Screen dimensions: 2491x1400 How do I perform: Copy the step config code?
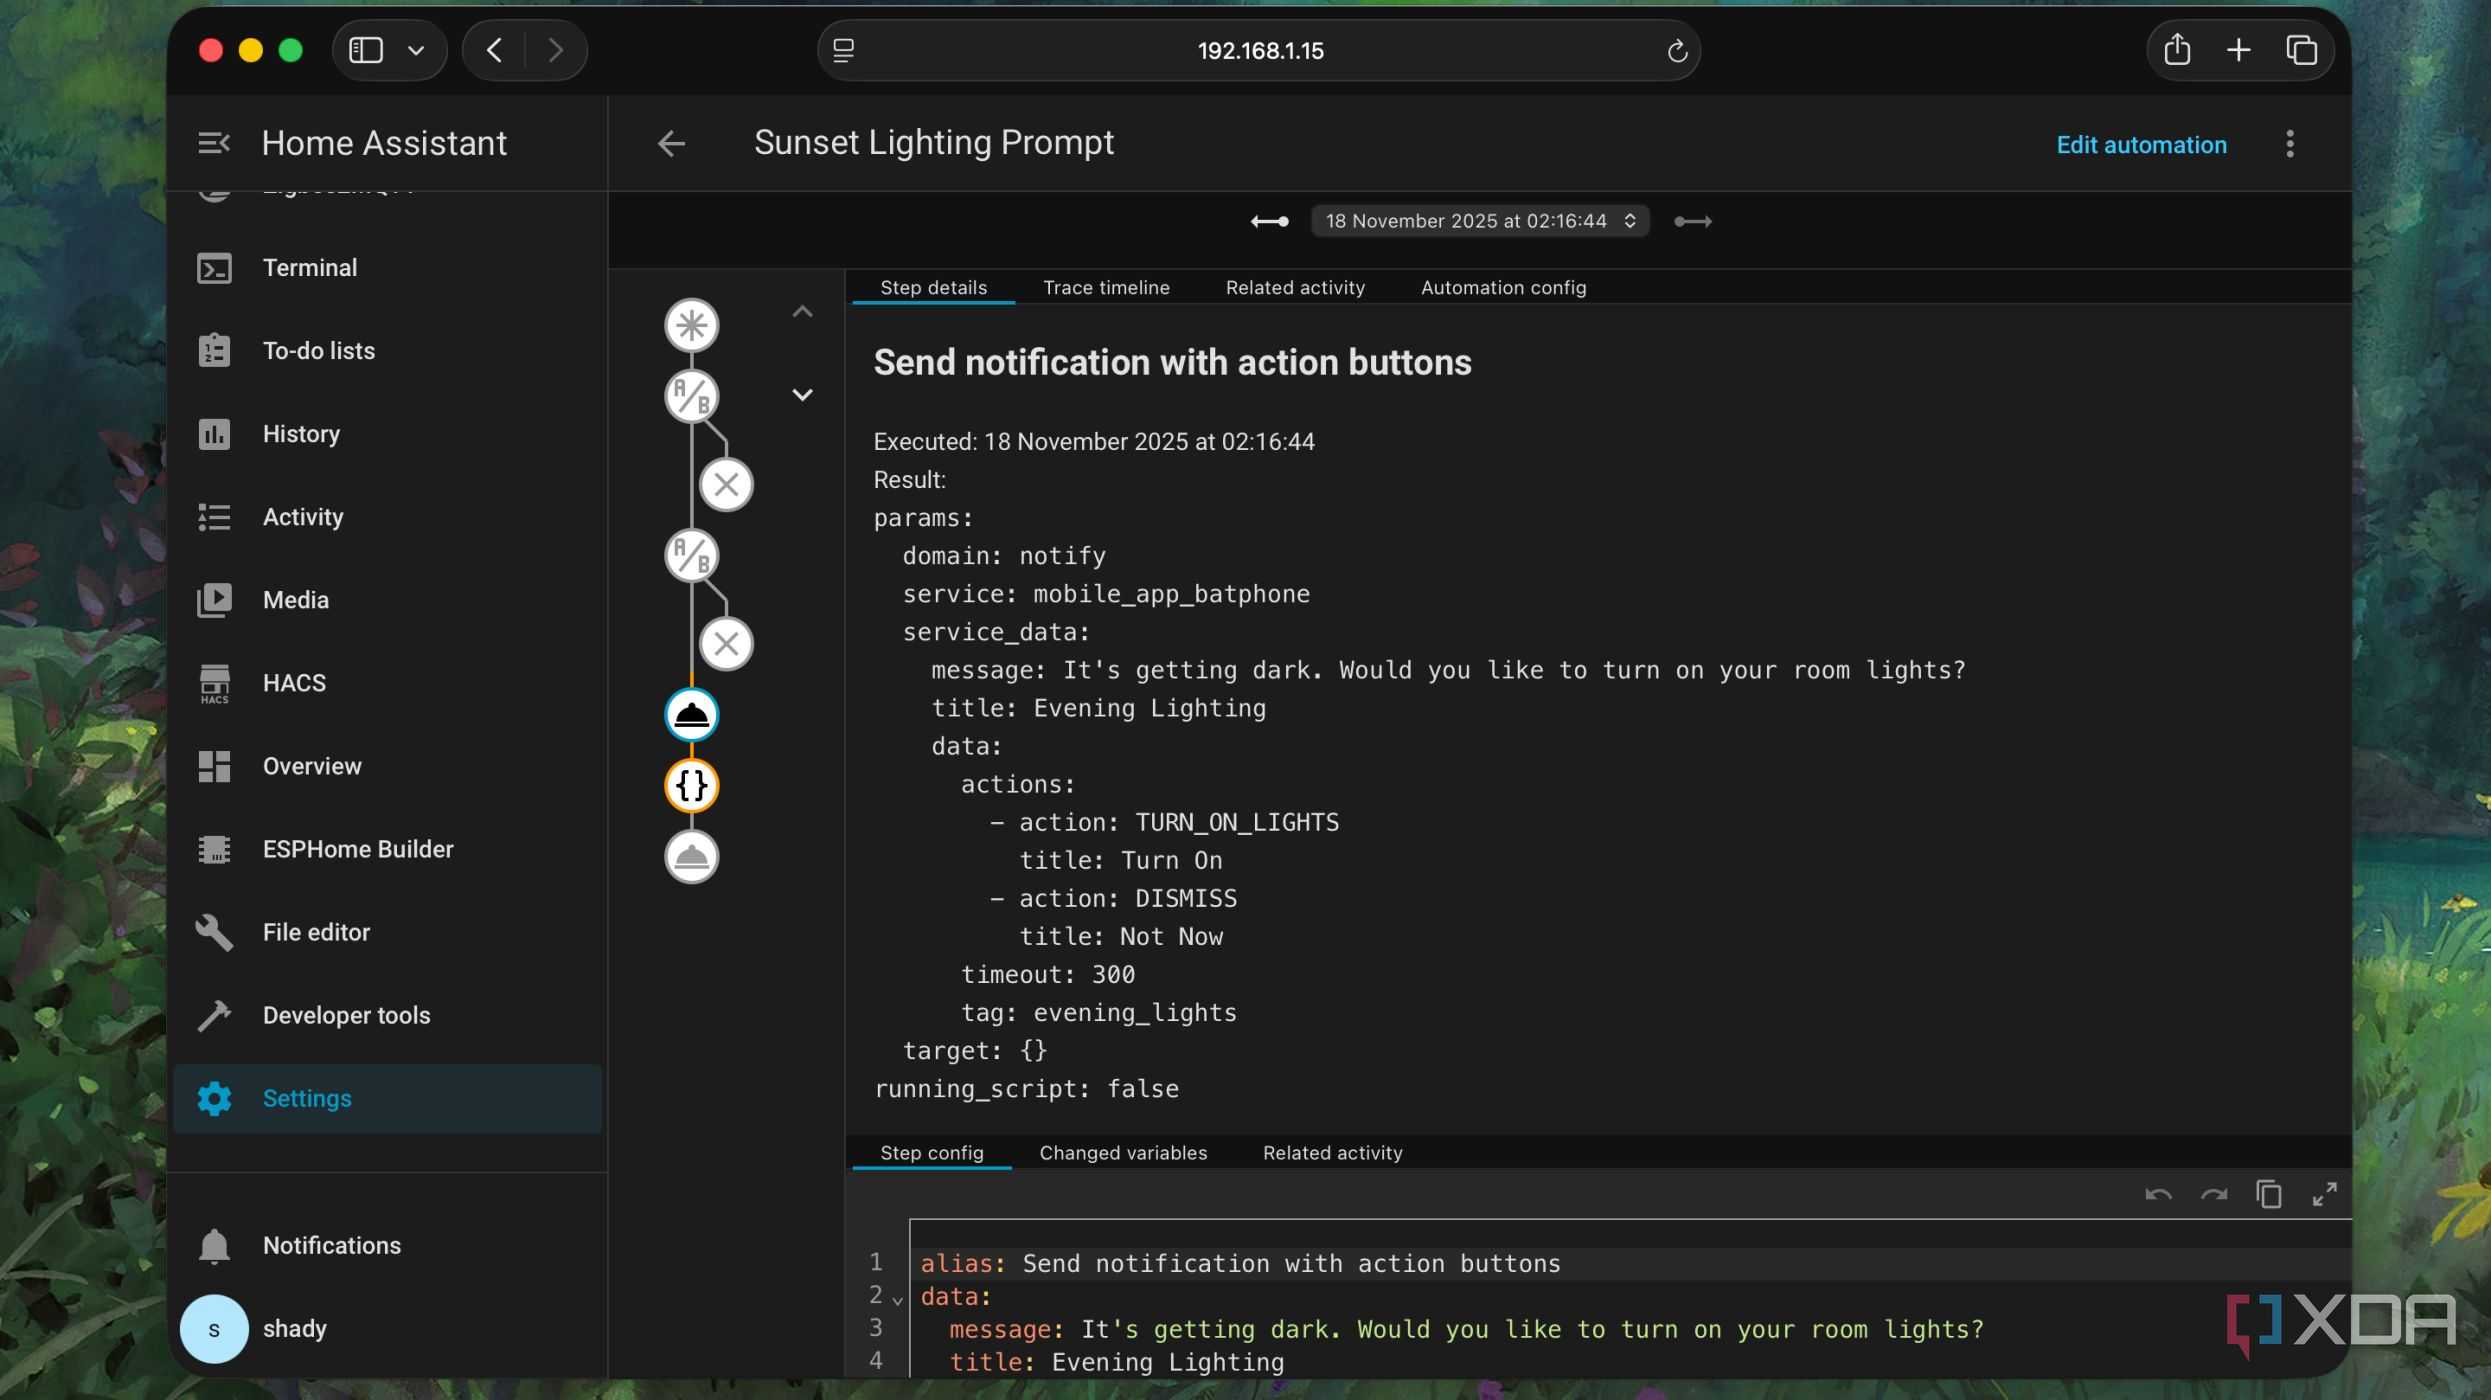click(2268, 1194)
